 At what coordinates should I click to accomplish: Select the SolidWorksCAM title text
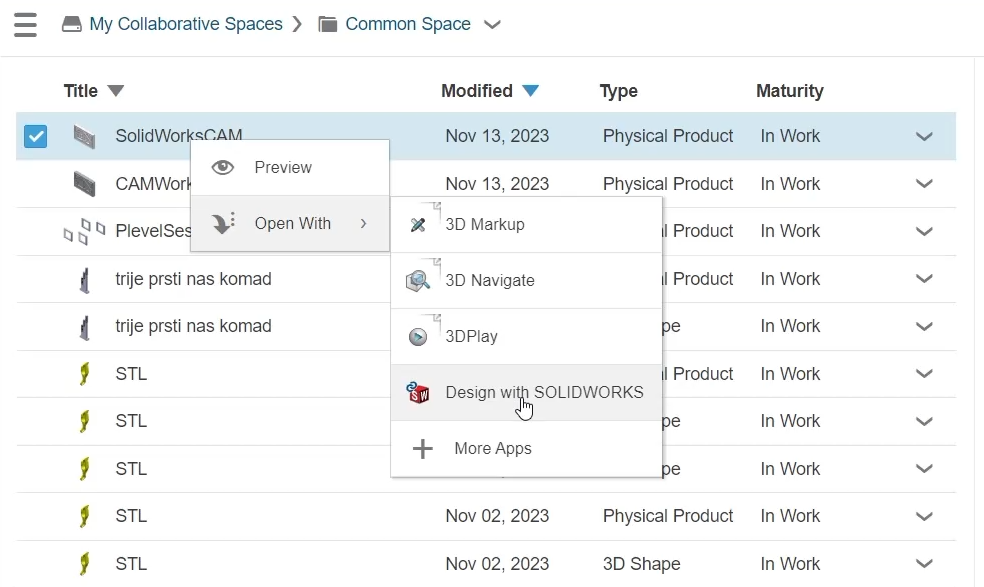point(178,134)
